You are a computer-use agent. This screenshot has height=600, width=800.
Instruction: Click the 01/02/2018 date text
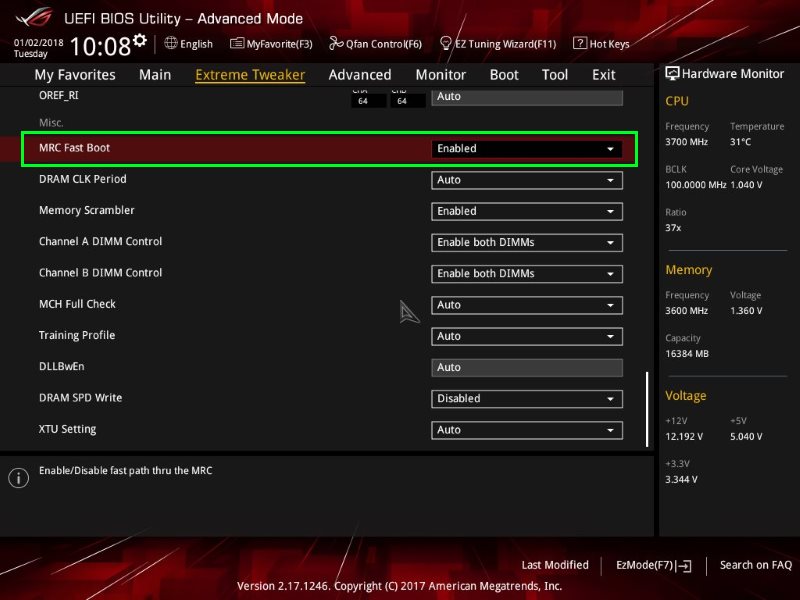click(38, 42)
